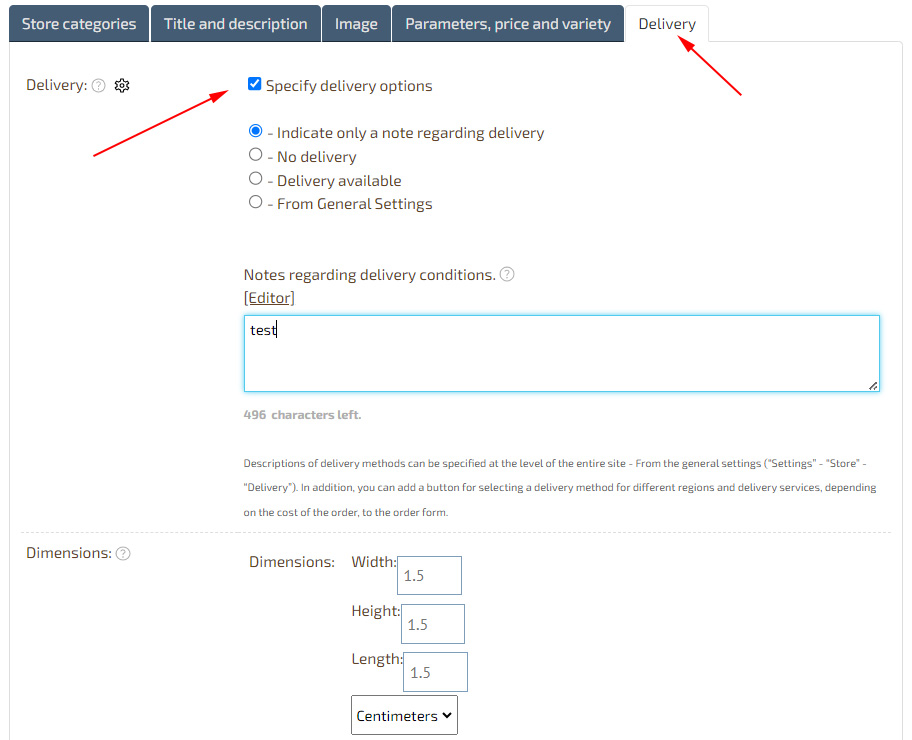Image resolution: width=912 pixels, height=740 pixels.
Task: Click the Length input field
Action: pos(435,672)
